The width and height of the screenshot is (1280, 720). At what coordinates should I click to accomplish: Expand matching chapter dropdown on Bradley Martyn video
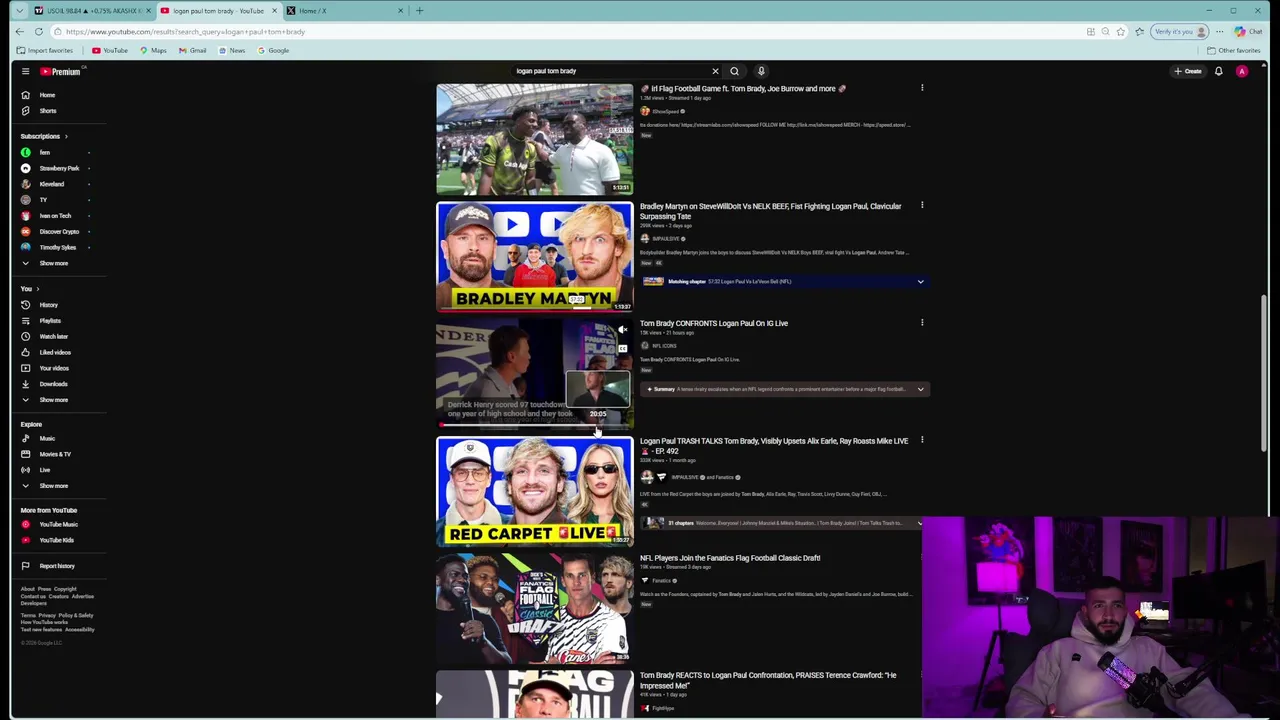point(920,282)
